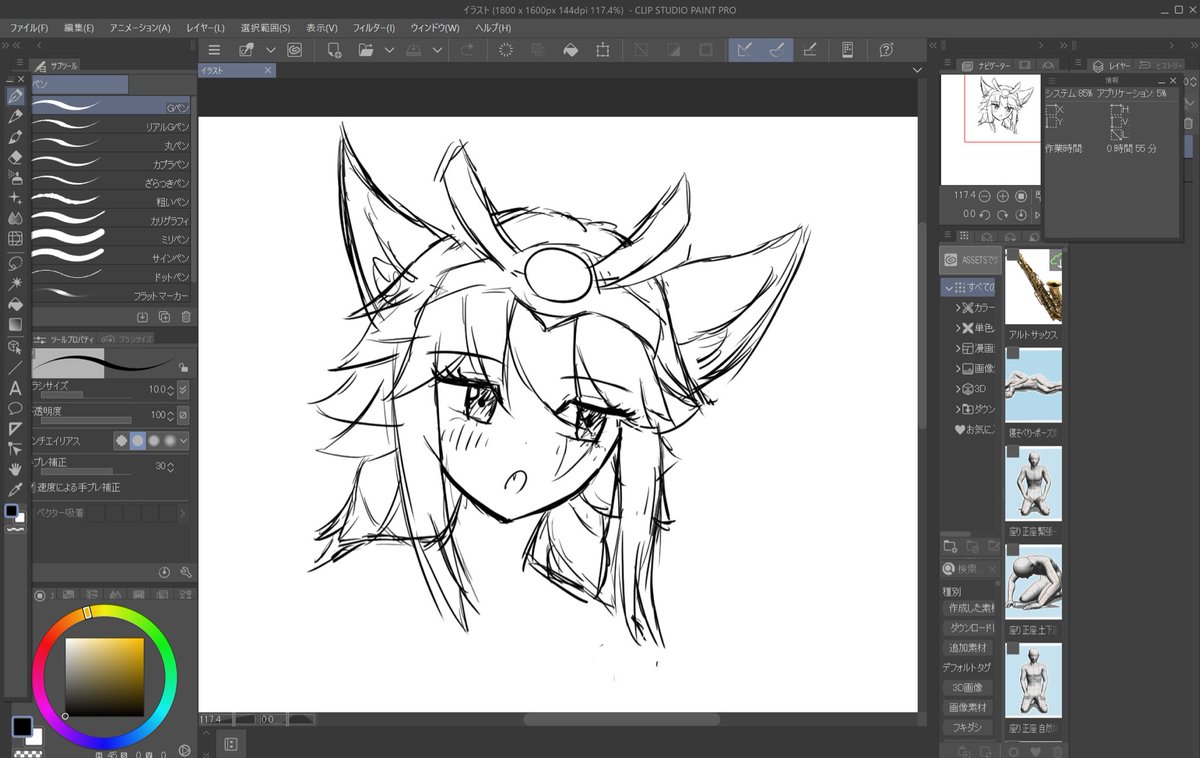Screen dimensions: 1200x758
Task: Toggle lock on the brush stroke preview
Action: [x=183, y=367]
